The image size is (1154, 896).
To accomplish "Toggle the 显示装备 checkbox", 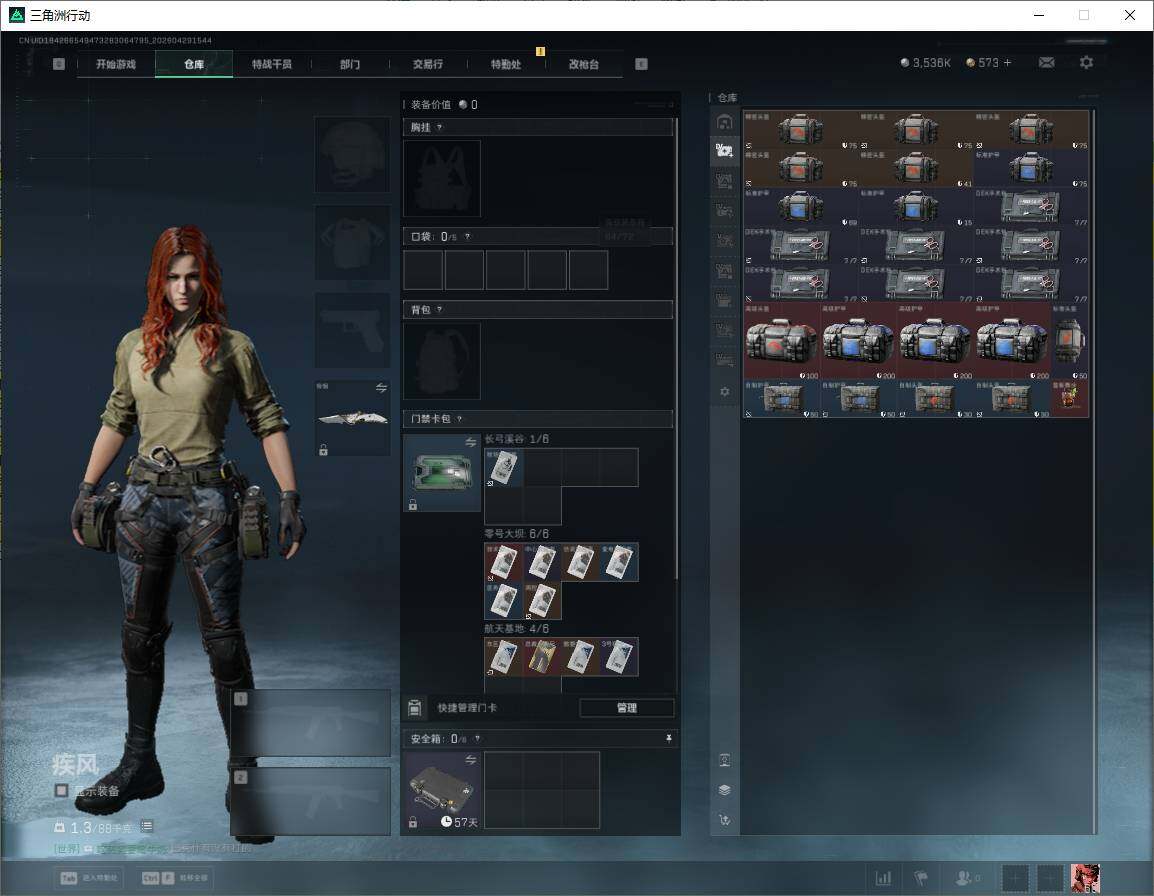I will click(x=62, y=791).
